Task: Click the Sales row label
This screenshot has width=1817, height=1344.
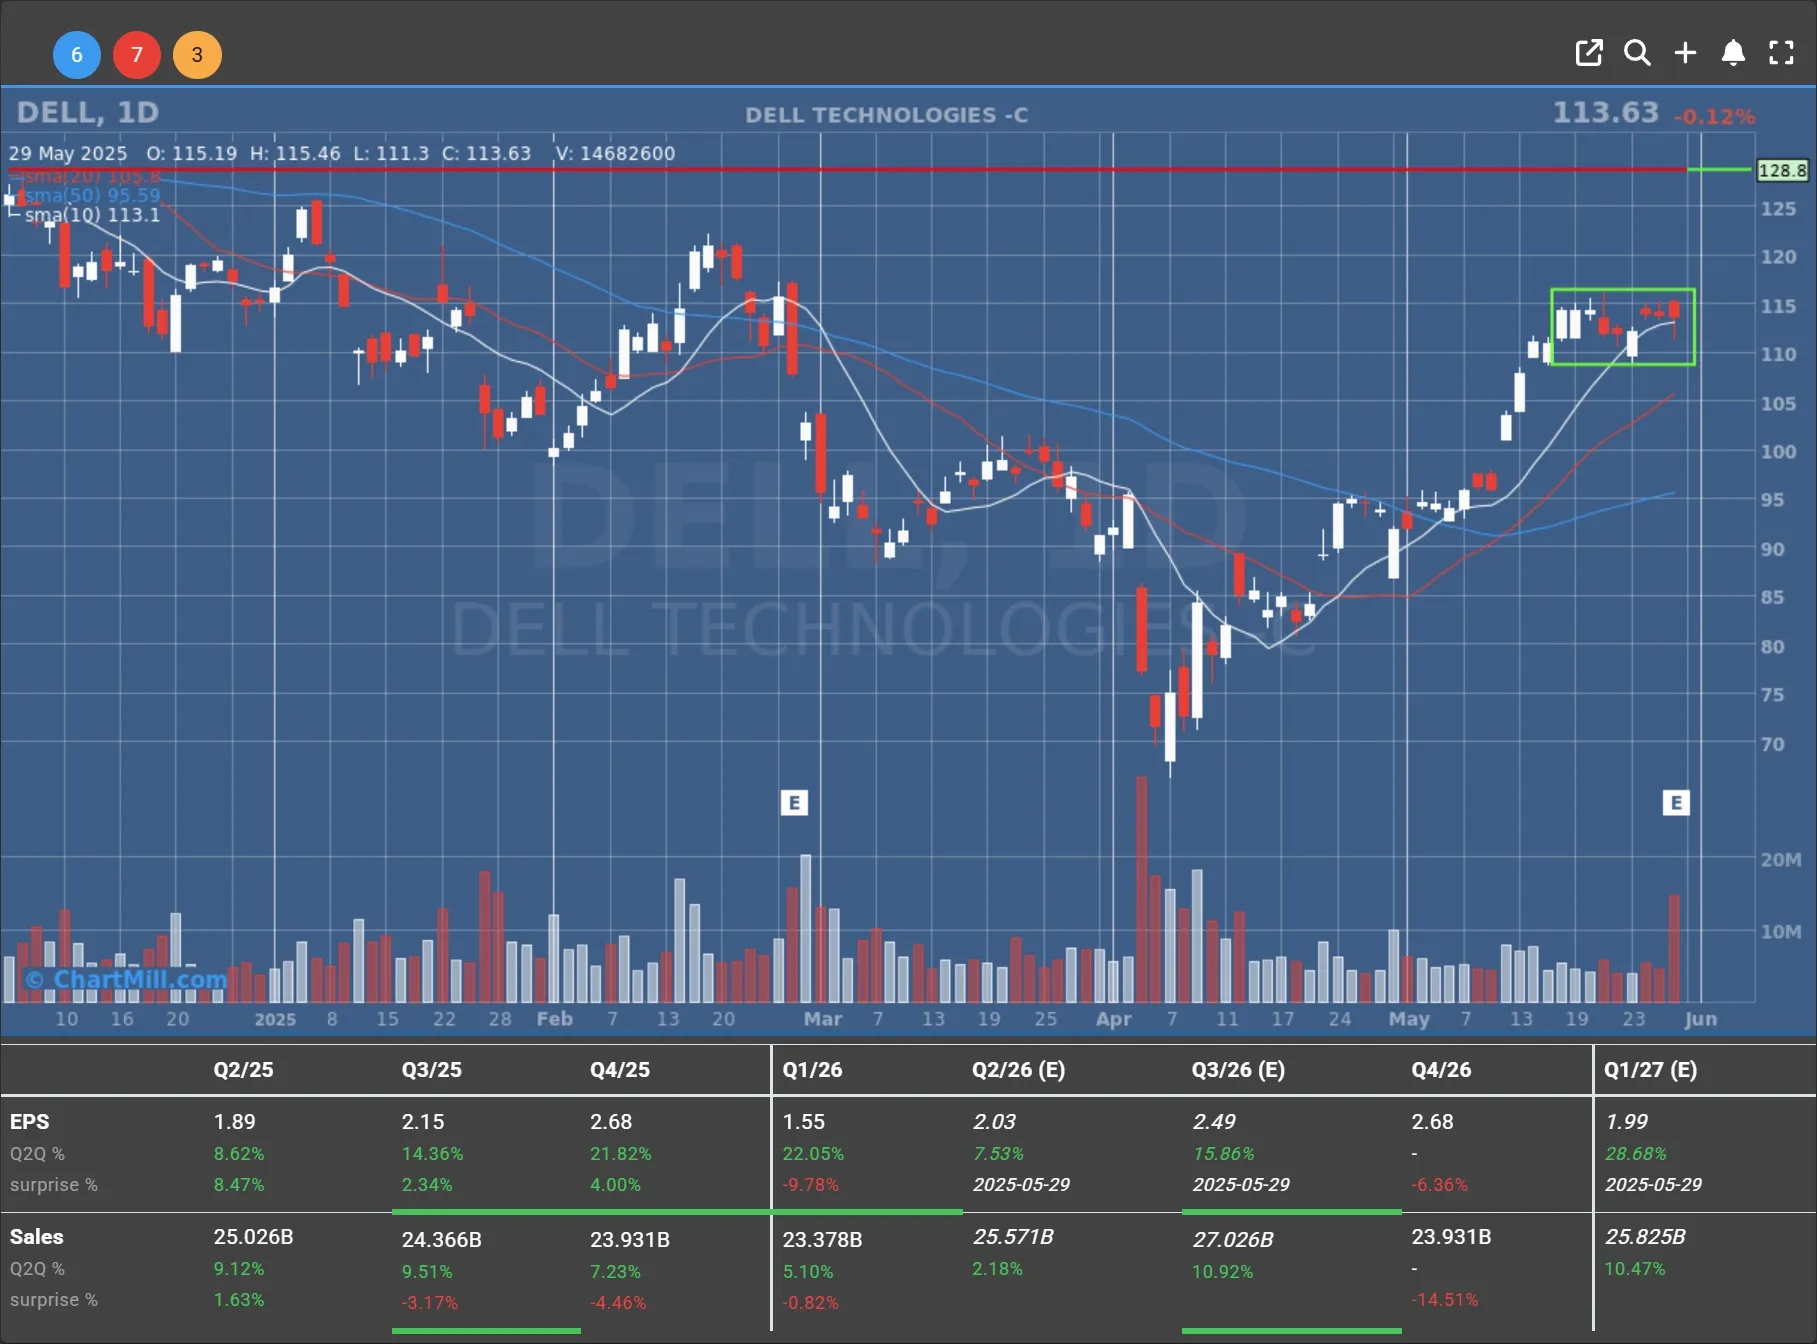Action: coord(36,1237)
